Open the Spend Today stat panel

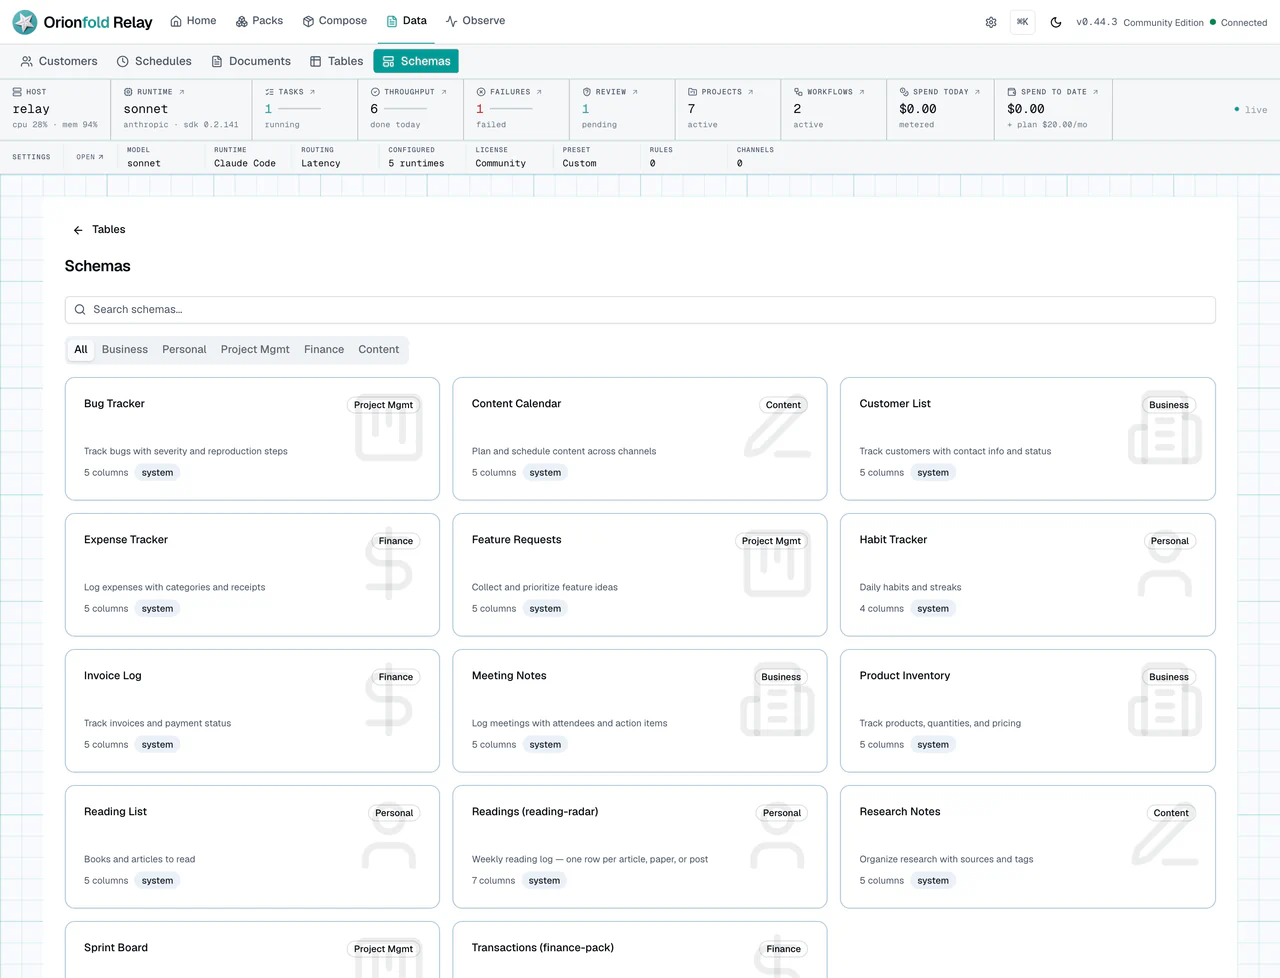[940, 109]
